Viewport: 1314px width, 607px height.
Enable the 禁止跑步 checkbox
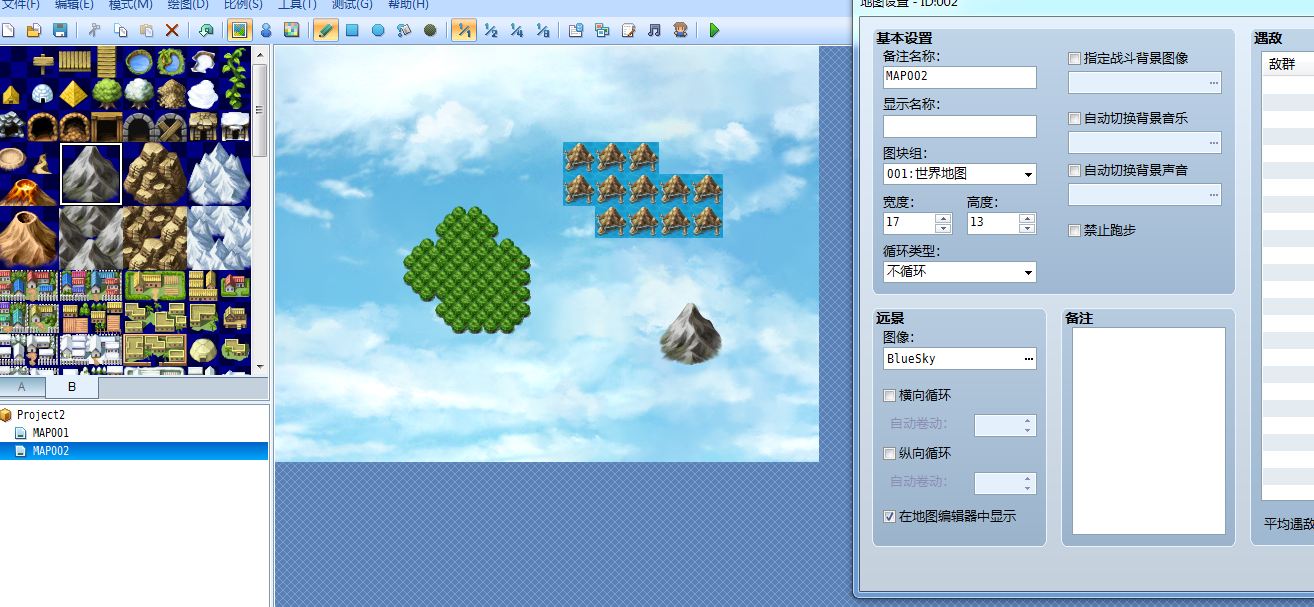click(x=1075, y=231)
